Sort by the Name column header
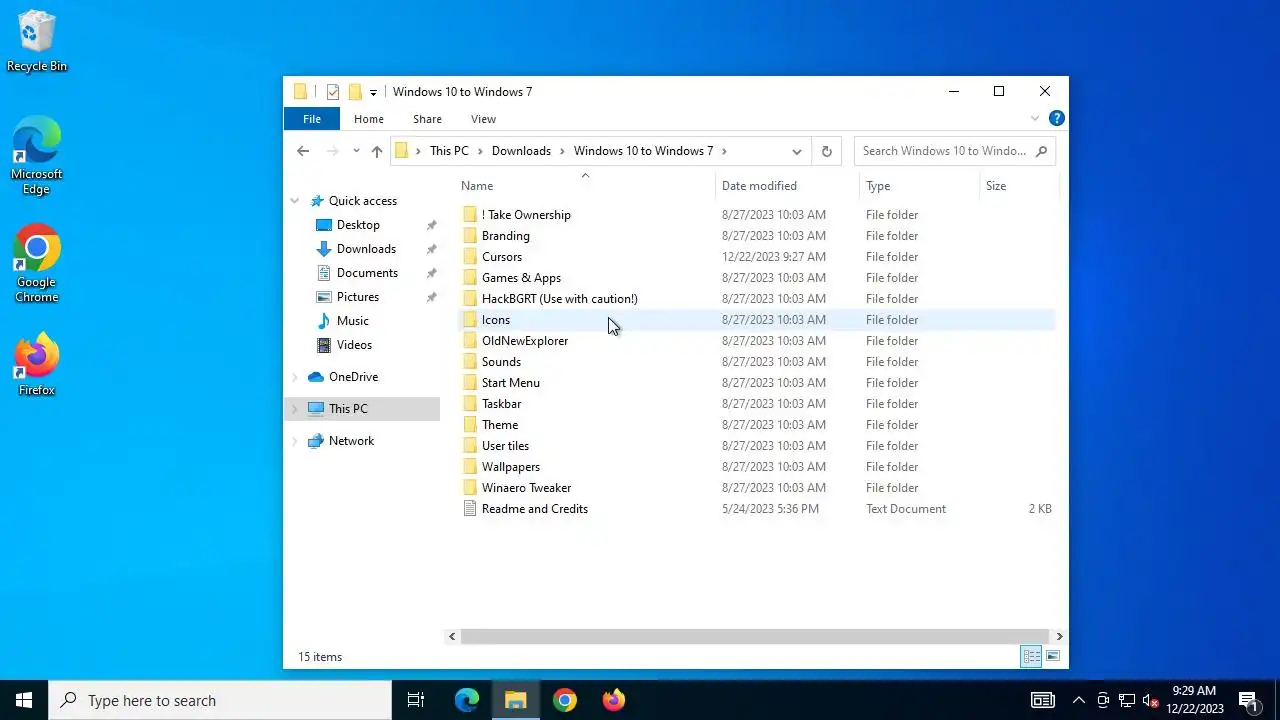This screenshot has width=1280, height=720. (585, 186)
